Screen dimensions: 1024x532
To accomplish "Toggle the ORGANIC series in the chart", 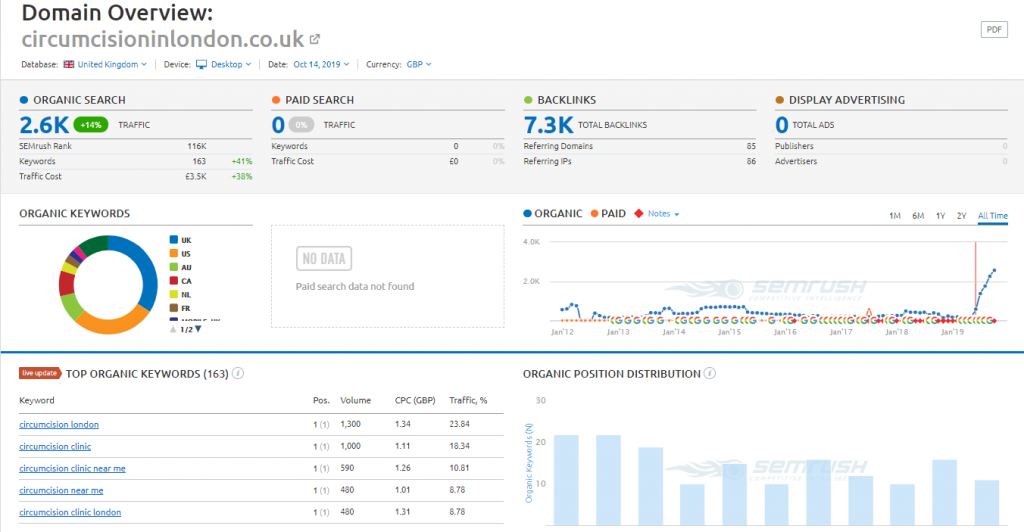I will pyautogui.click(x=552, y=214).
